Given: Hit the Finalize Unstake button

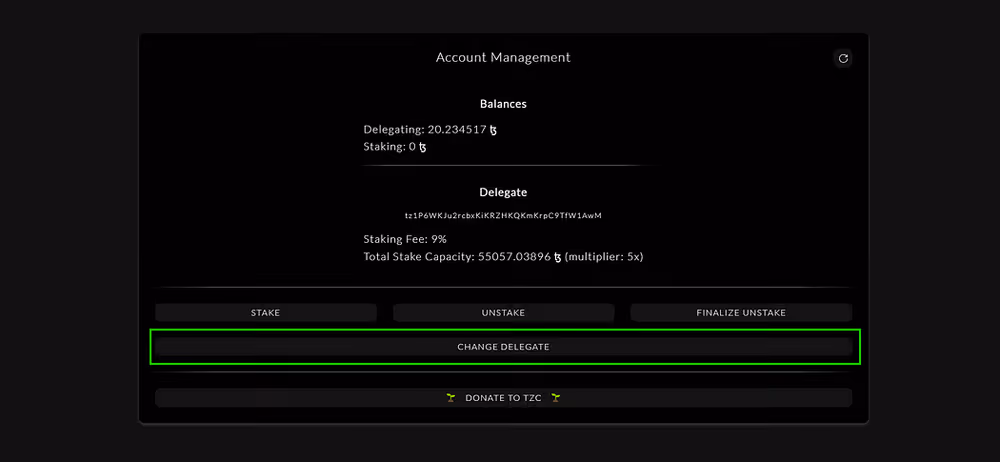Looking at the screenshot, I should pos(741,313).
